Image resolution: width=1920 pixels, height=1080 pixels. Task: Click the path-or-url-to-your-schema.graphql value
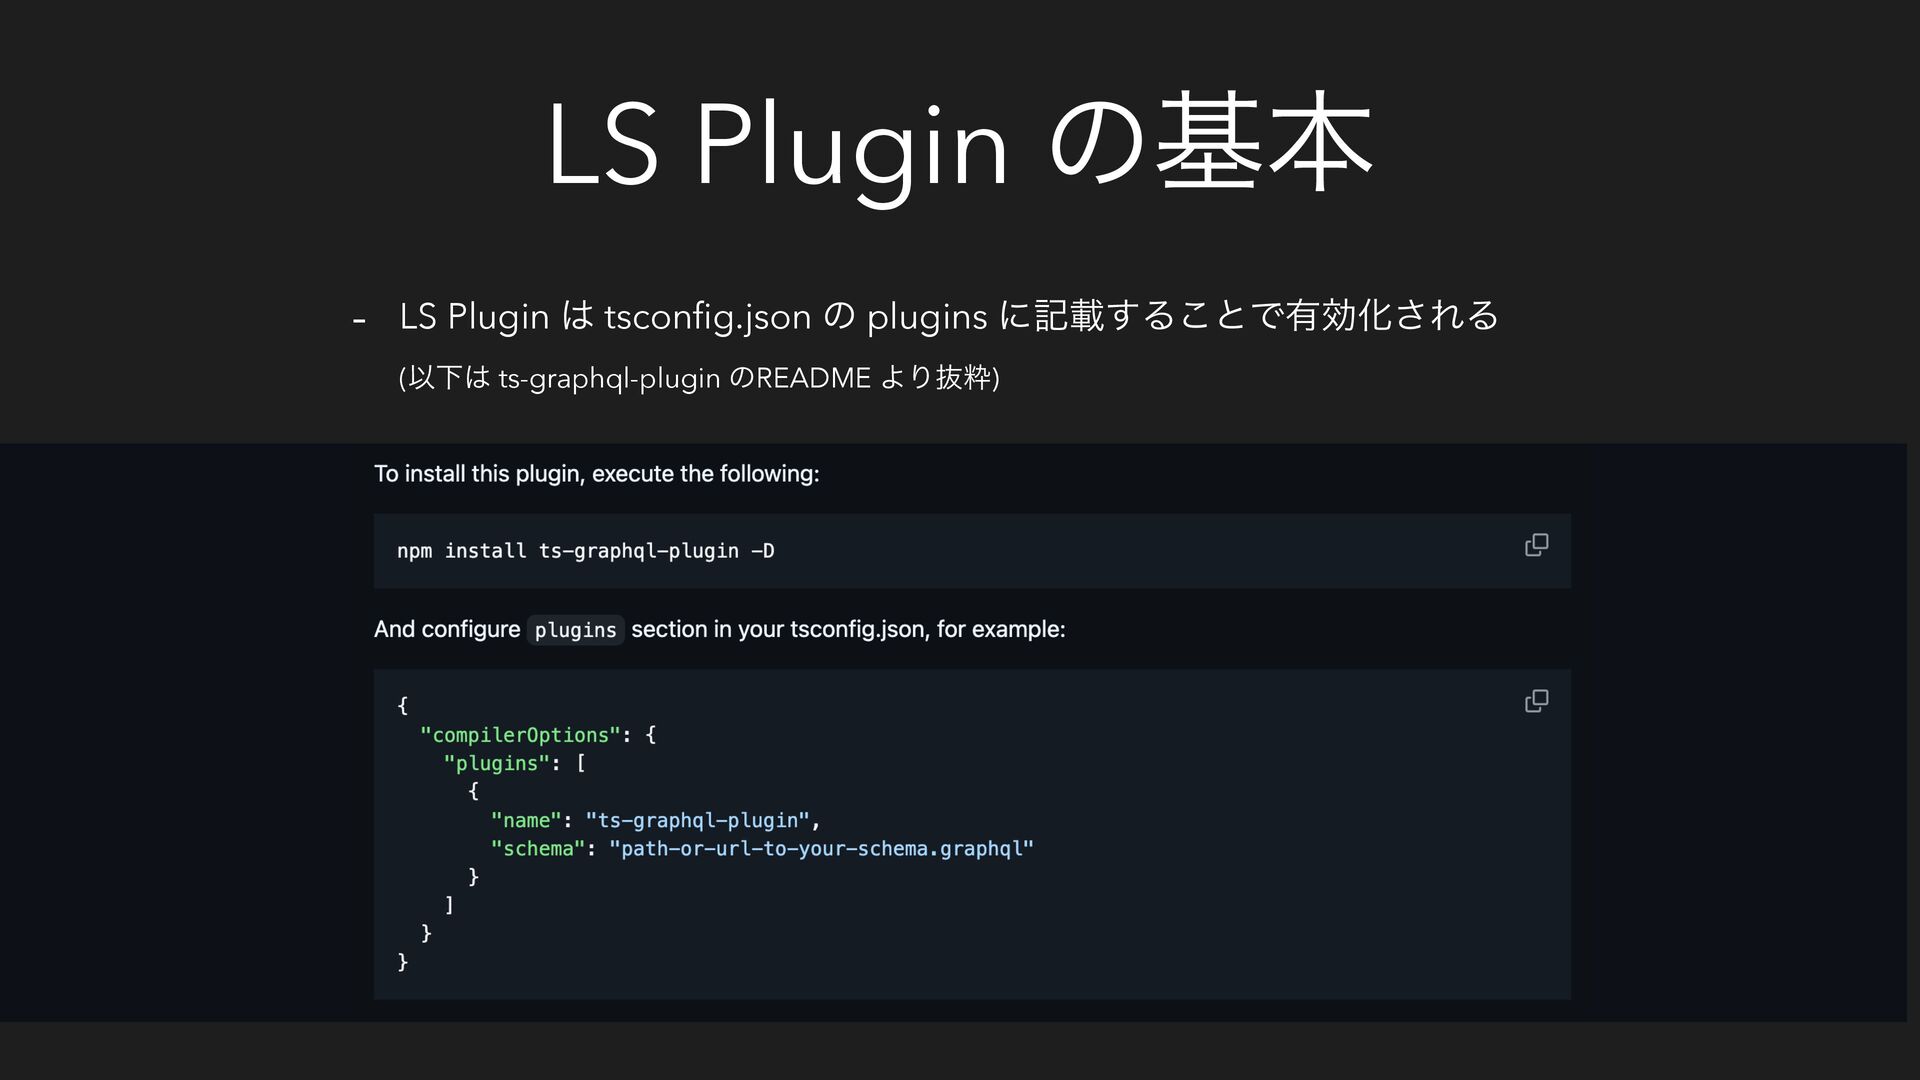pos(821,848)
